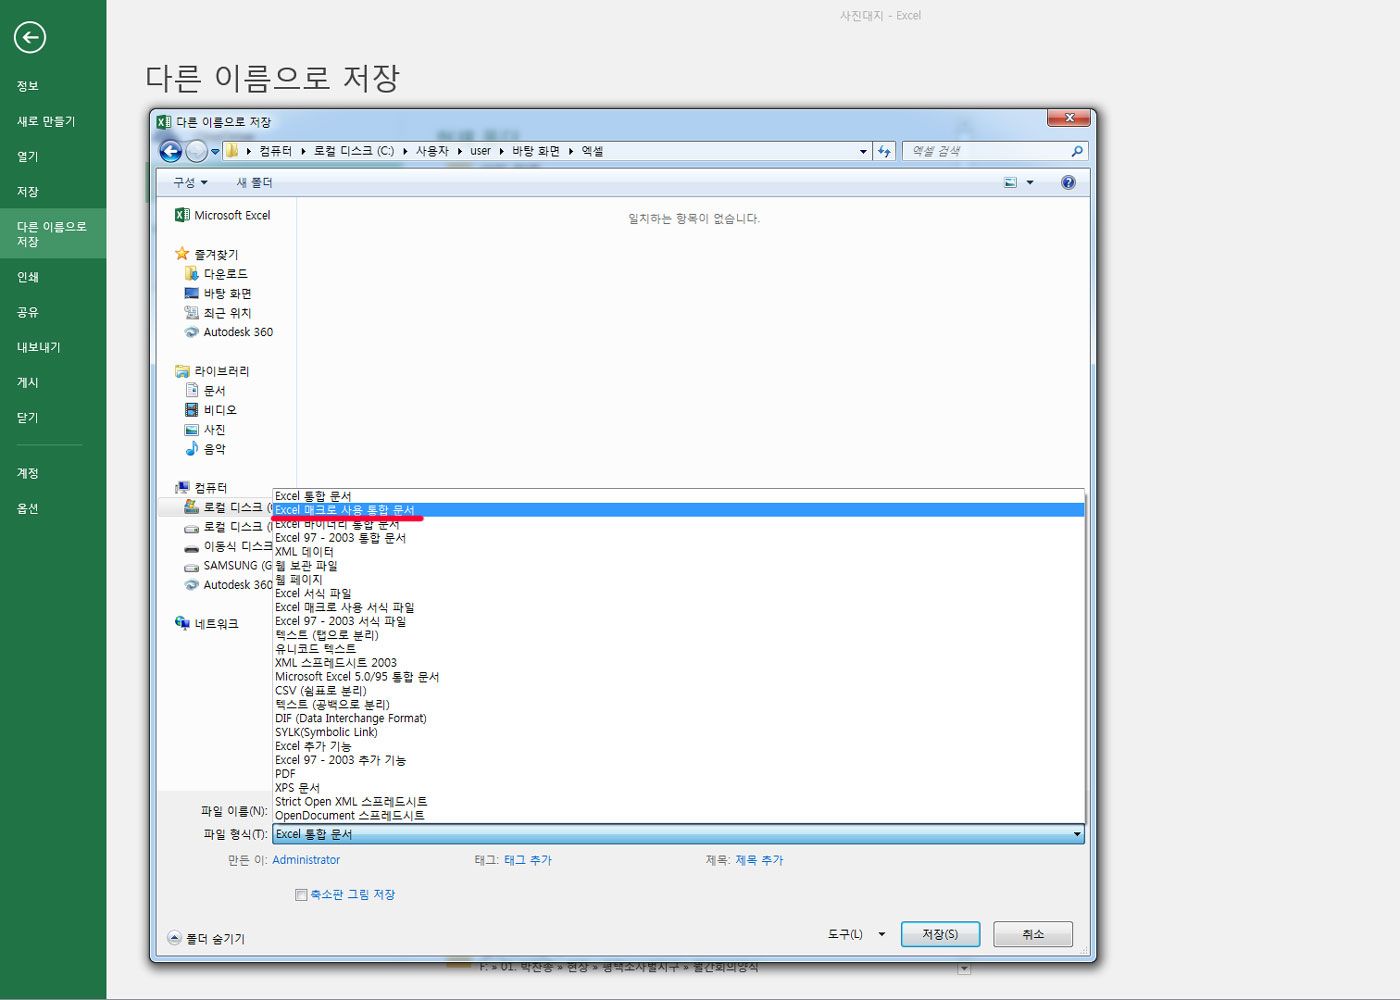This screenshot has width=1400, height=1000.
Task: Click the 새 폴더 button
Action: click(254, 183)
